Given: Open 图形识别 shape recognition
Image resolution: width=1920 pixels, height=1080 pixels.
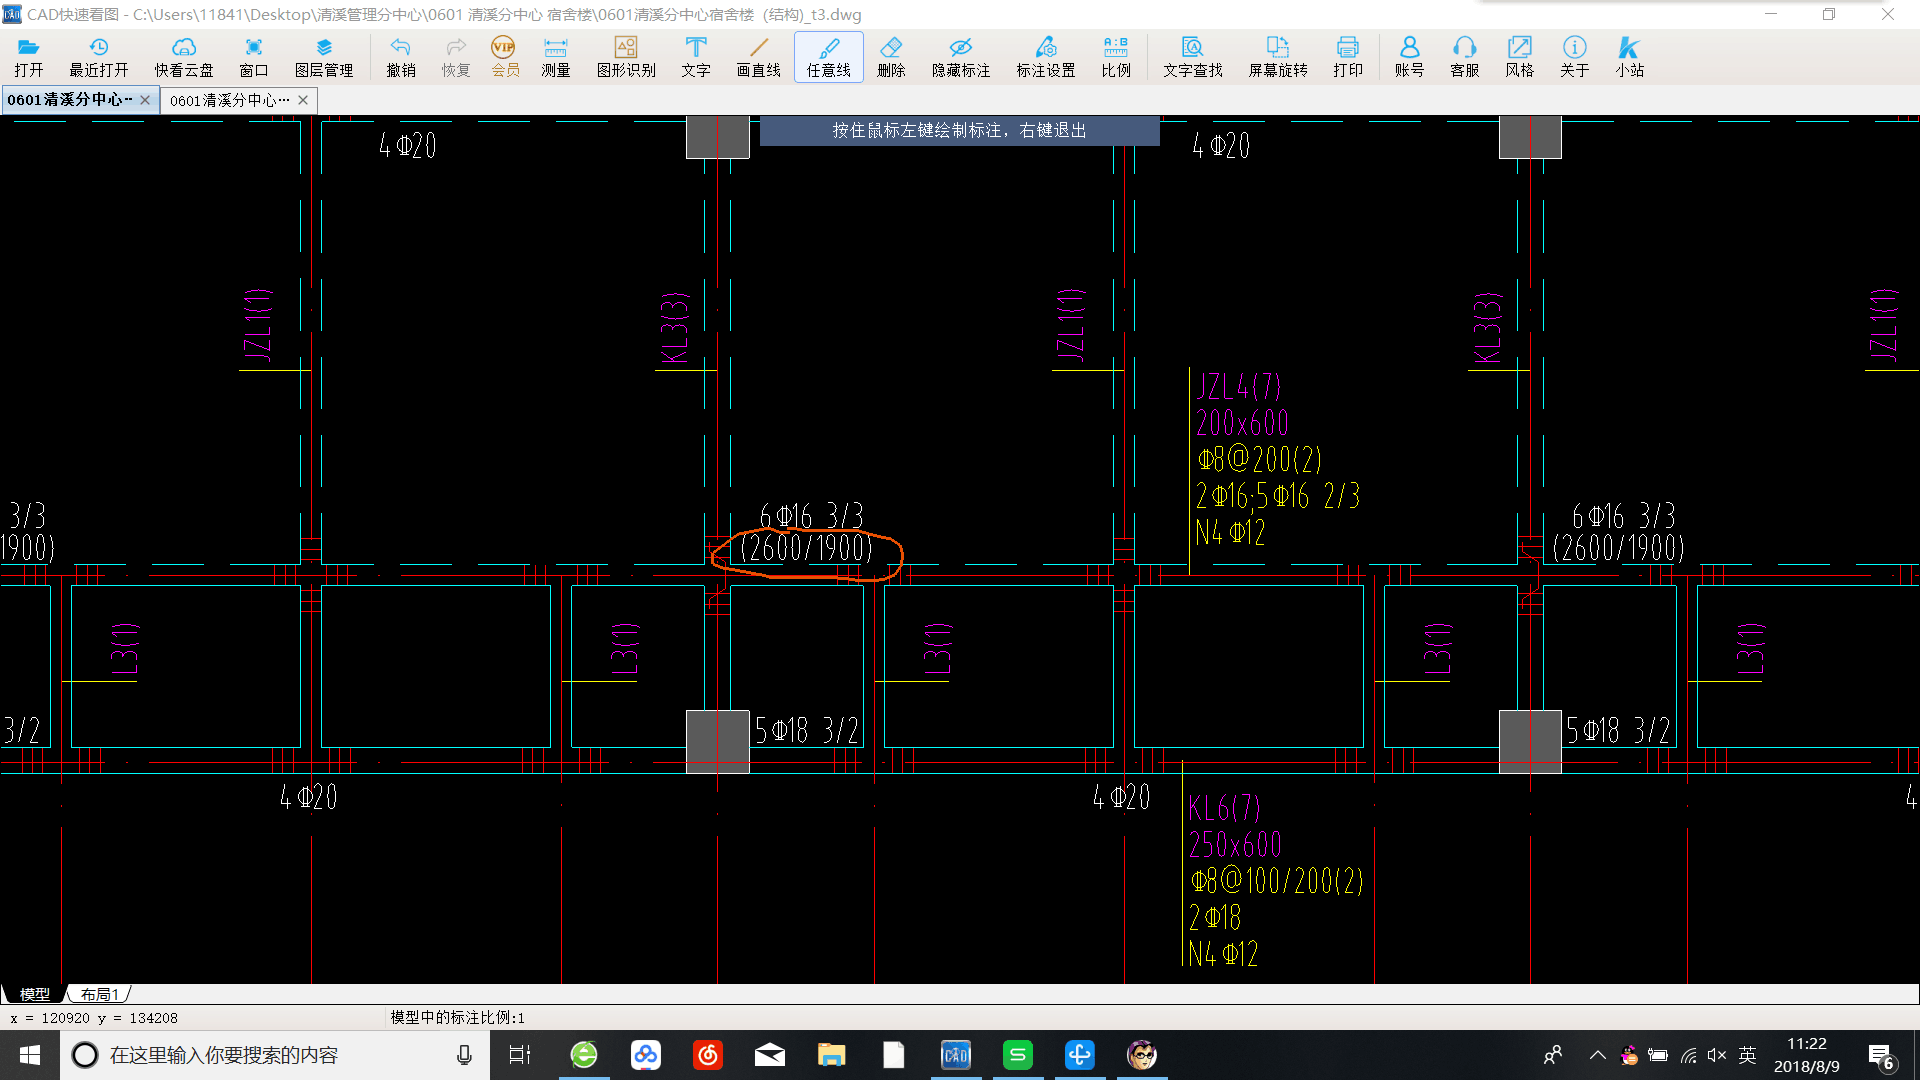Looking at the screenshot, I should coord(626,57).
